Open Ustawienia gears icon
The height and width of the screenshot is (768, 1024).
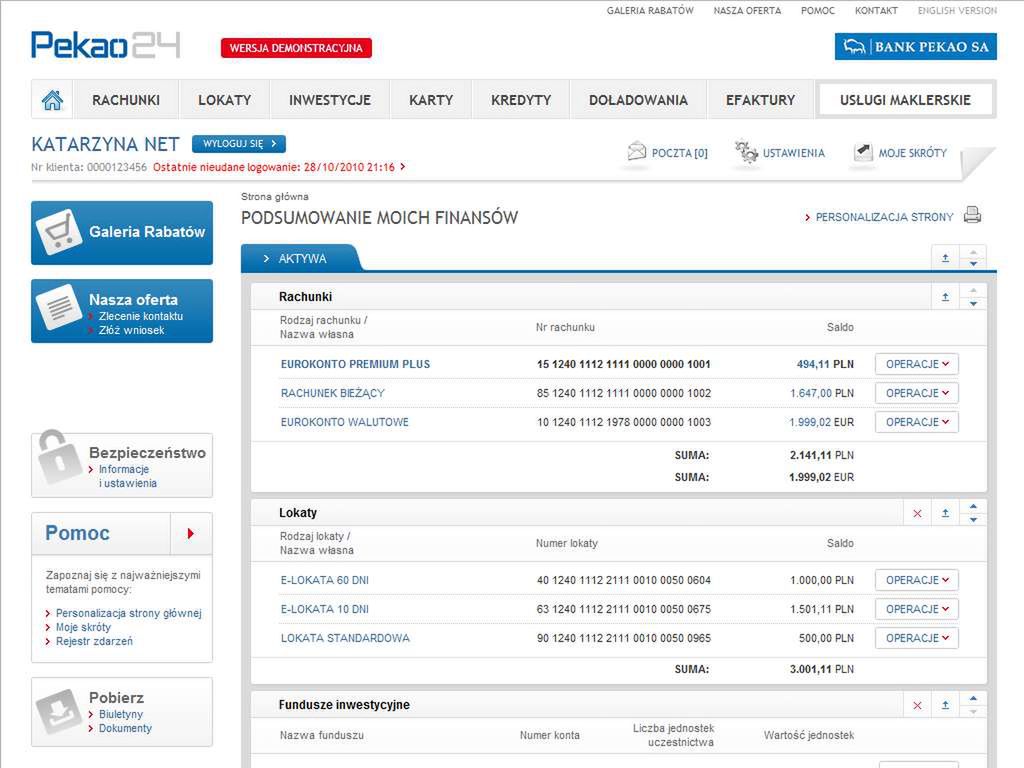(x=746, y=152)
